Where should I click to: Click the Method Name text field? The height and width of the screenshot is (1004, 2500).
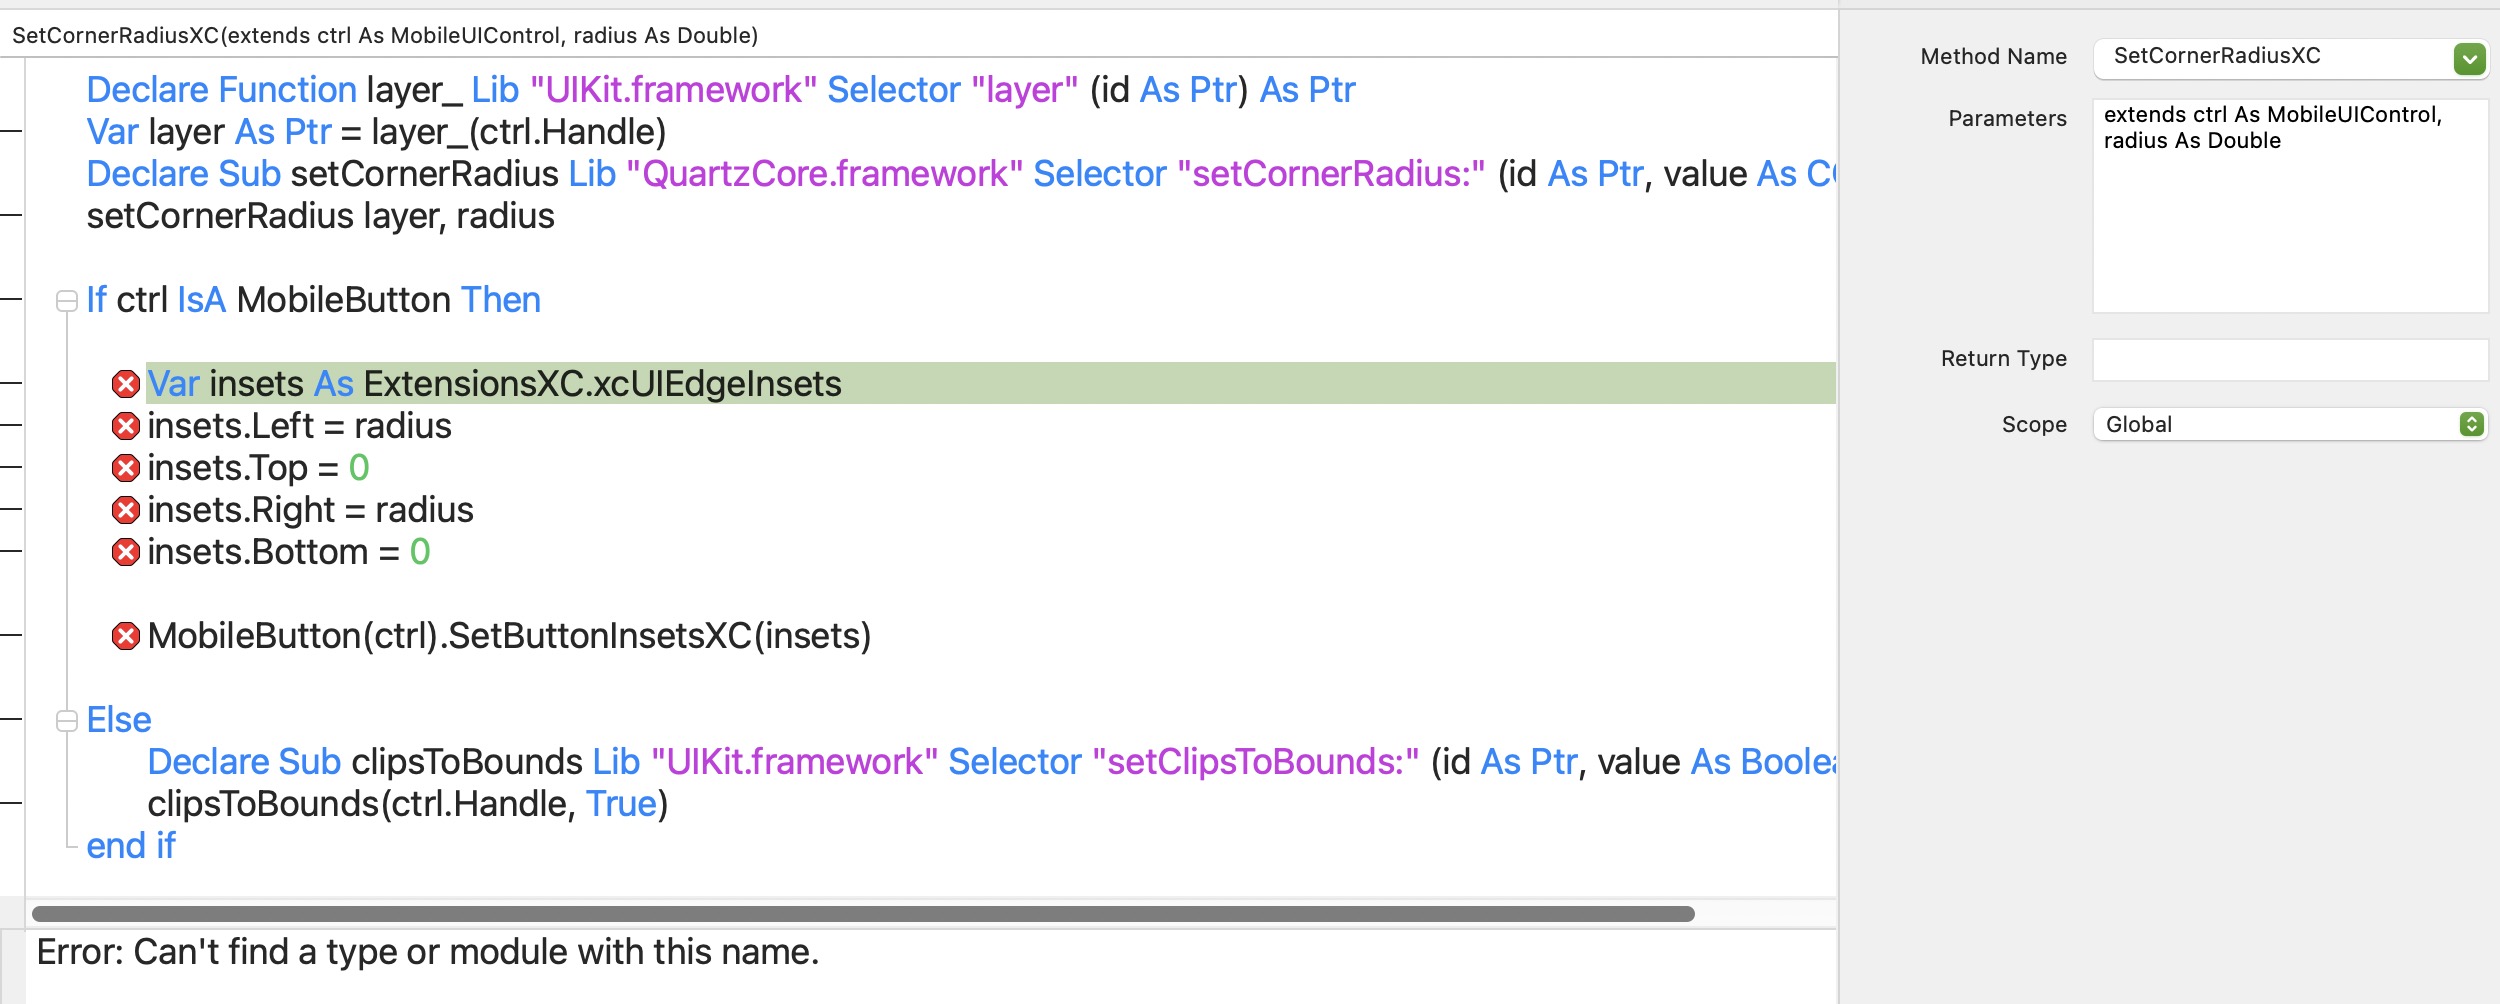[2270, 57]
